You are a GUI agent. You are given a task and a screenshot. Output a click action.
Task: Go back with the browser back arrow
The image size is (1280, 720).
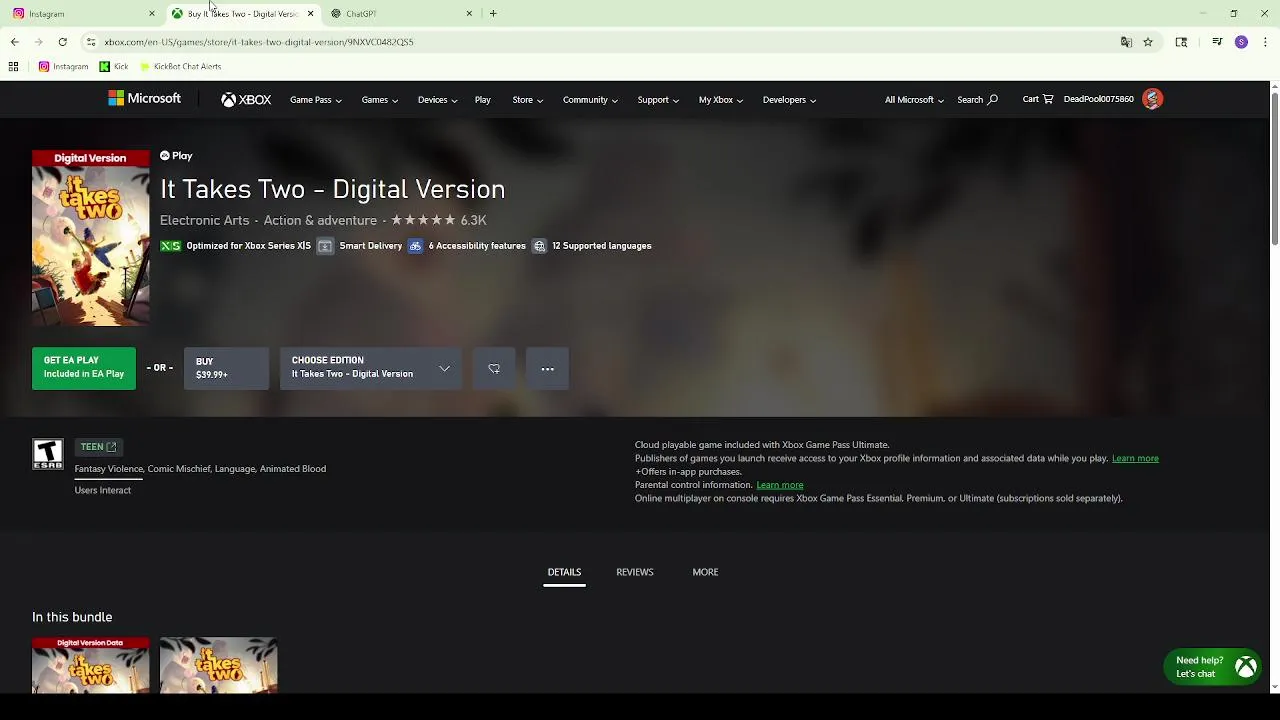pyautogui.click(x=14, y=42)
